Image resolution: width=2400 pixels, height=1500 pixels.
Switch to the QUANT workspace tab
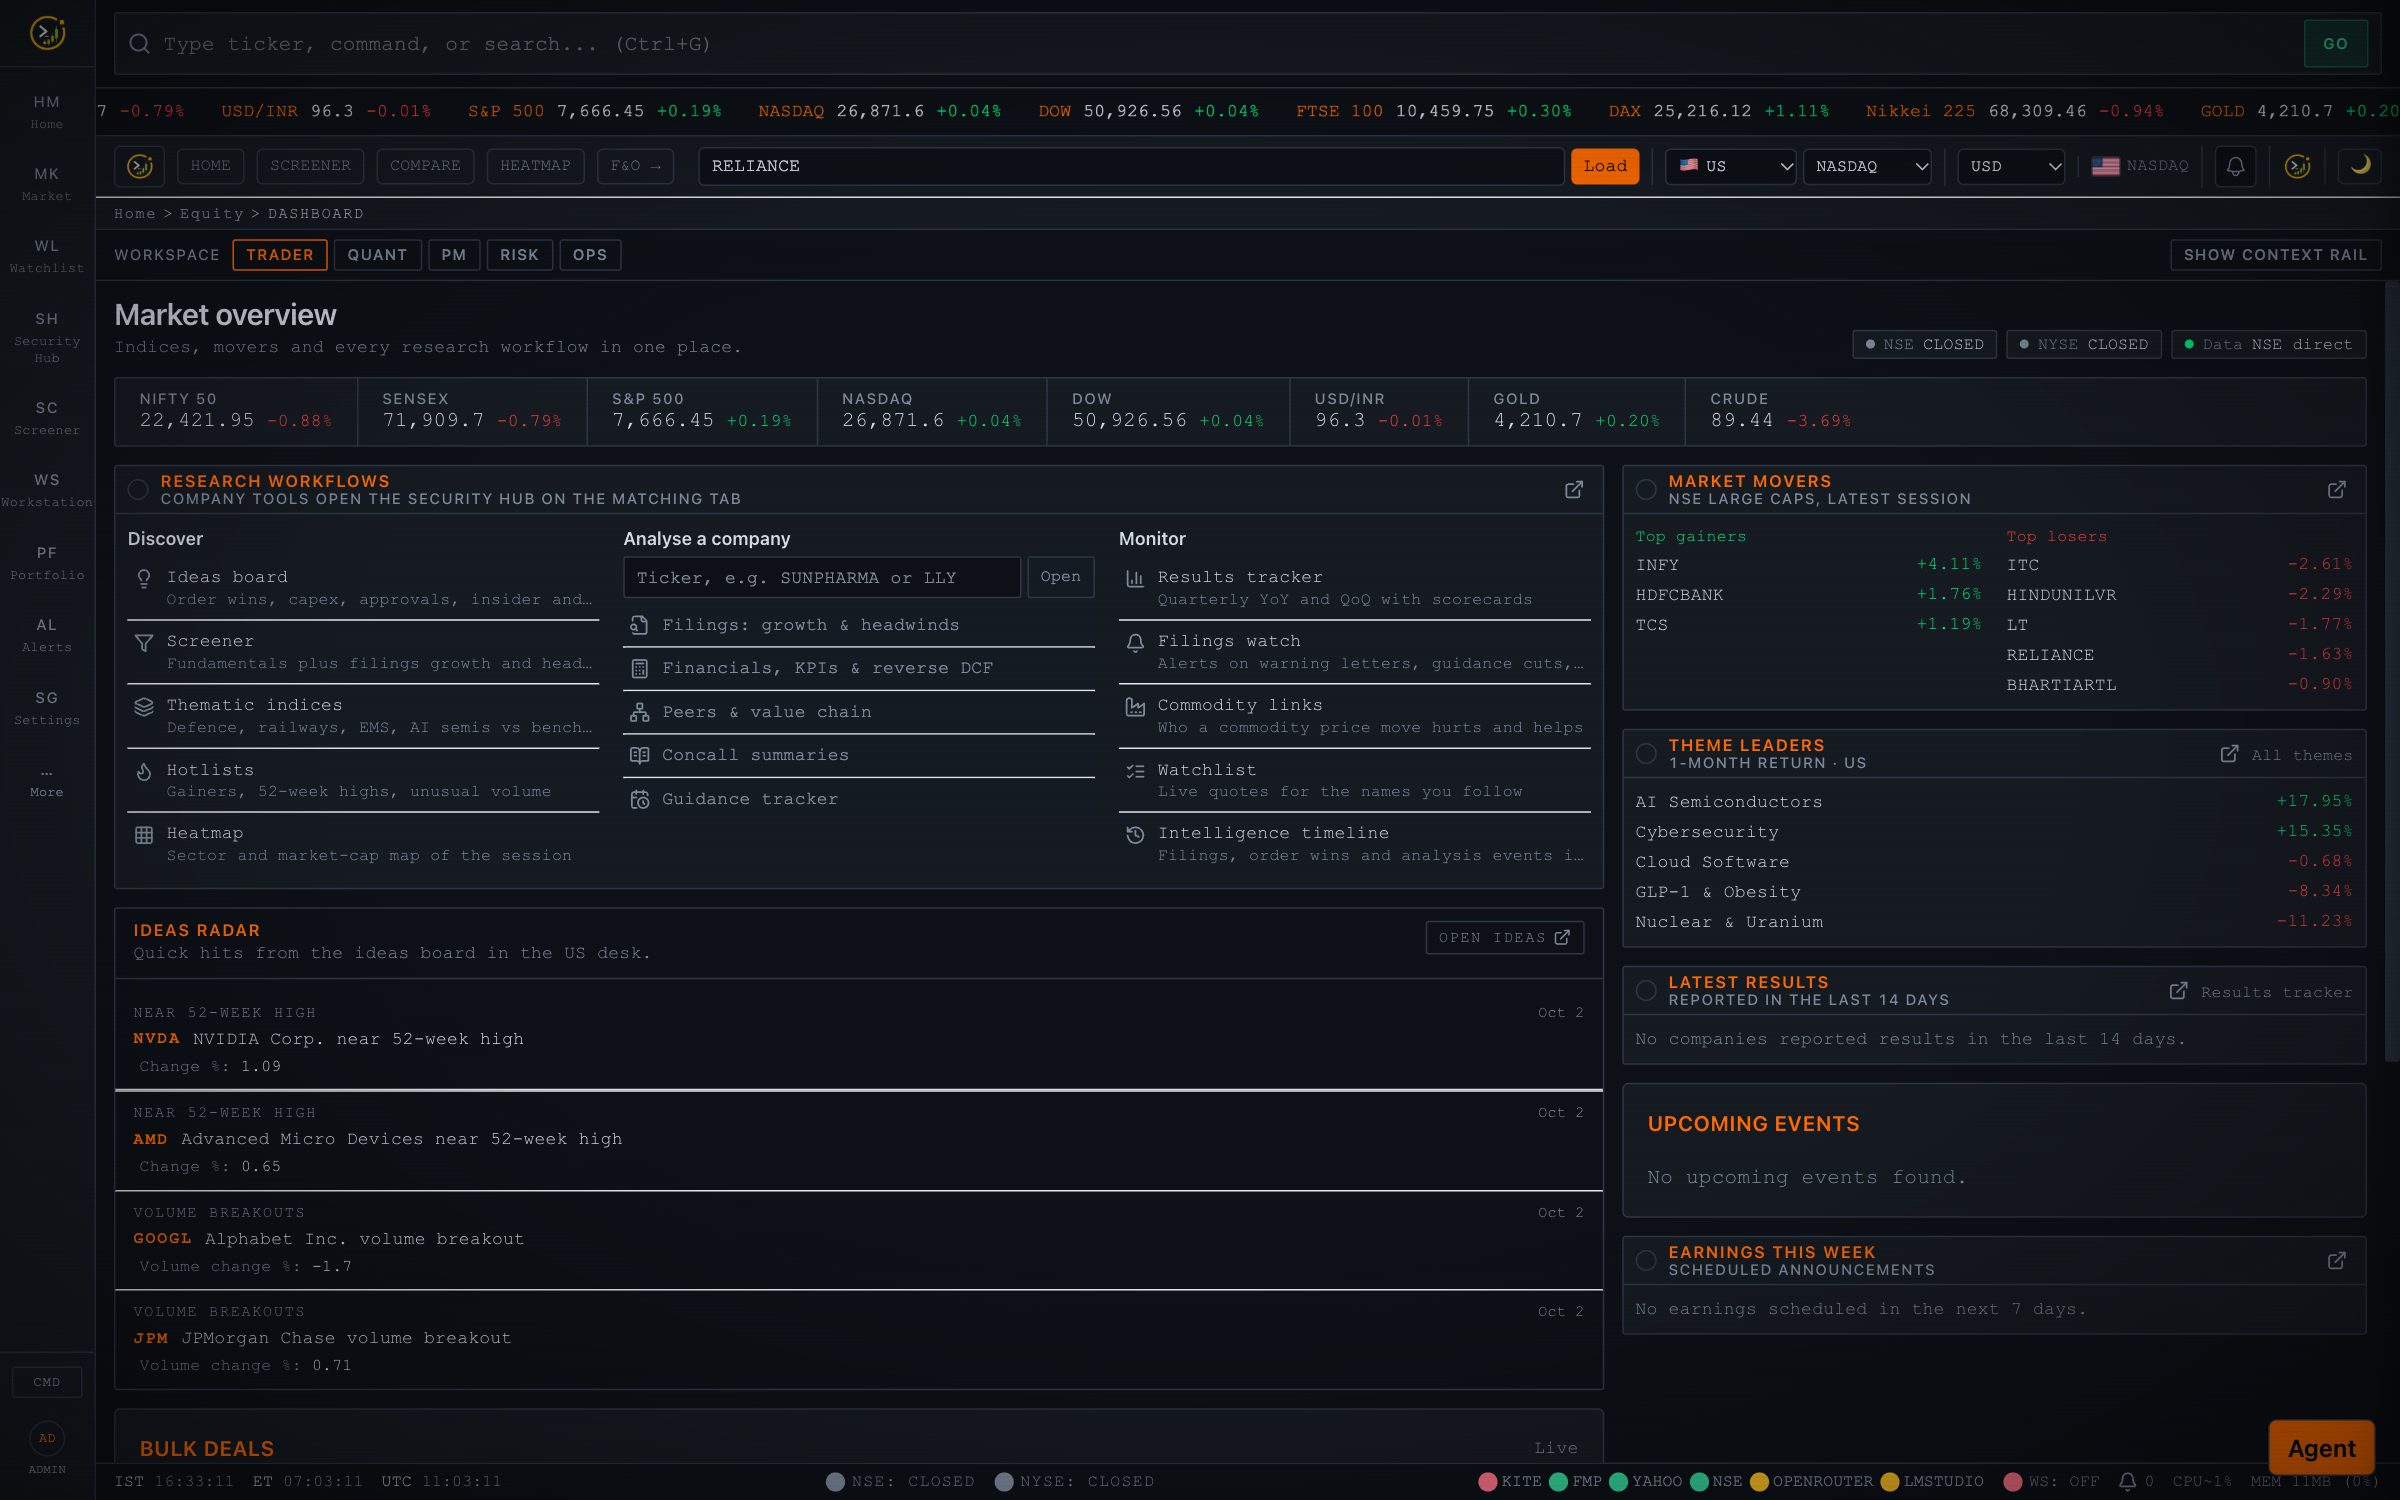[x=377, y=255]
